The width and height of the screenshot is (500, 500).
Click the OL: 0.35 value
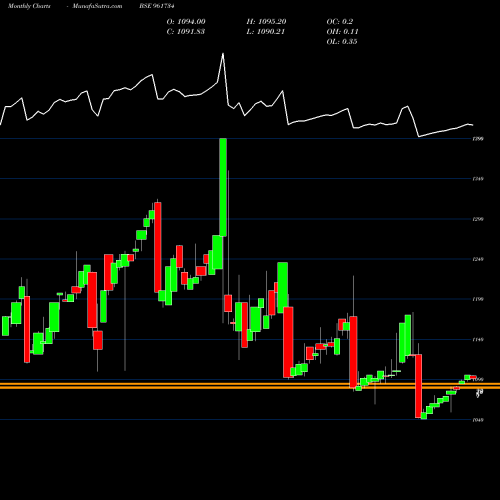coord(342,42)
